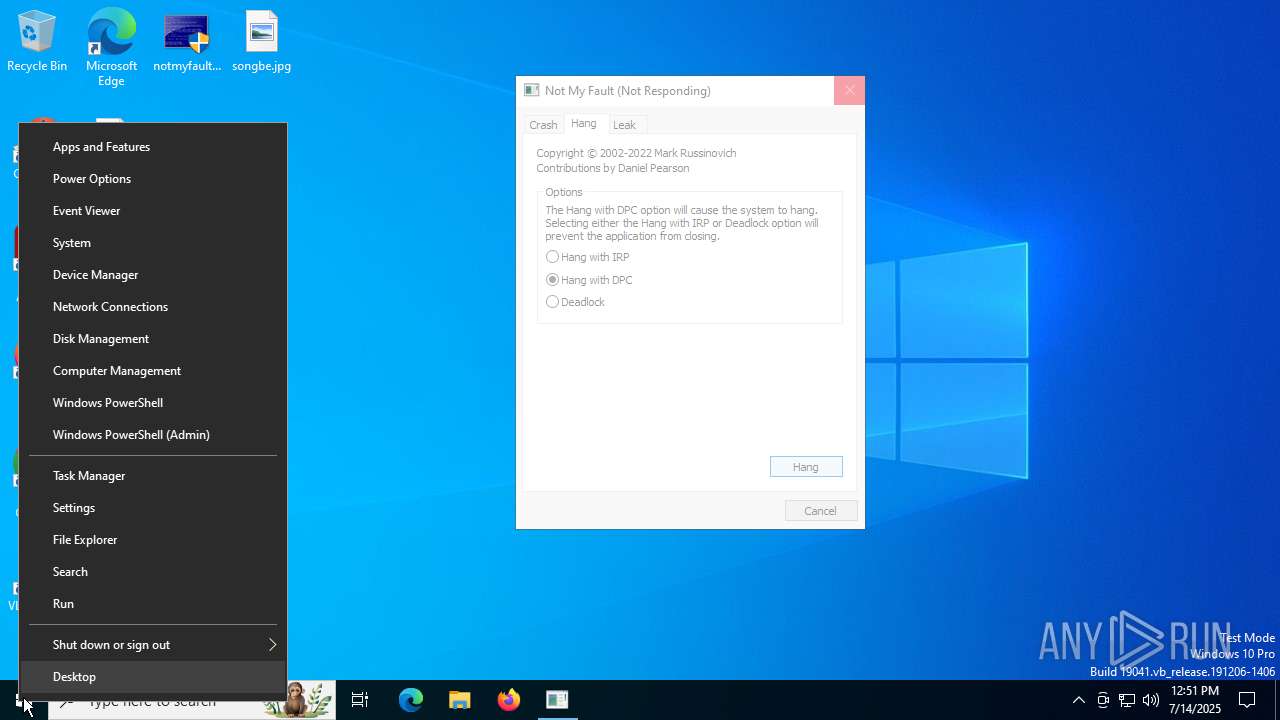The image size is (1280, 720).
Task: Select Not My Fault taskbar button
Action: pos(557,700)
